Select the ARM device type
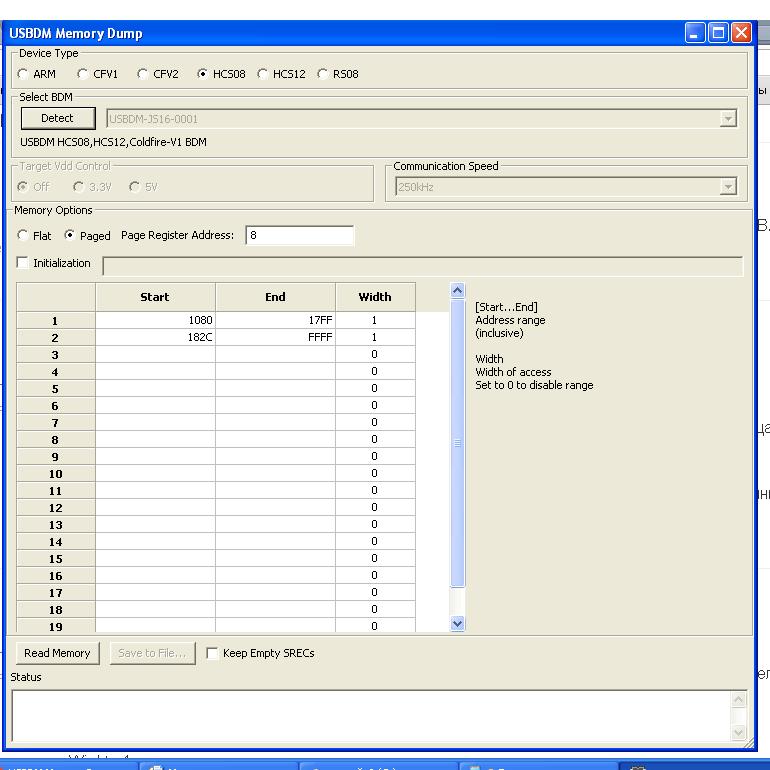This screenshot has width=770, height=770. (23, 74)
